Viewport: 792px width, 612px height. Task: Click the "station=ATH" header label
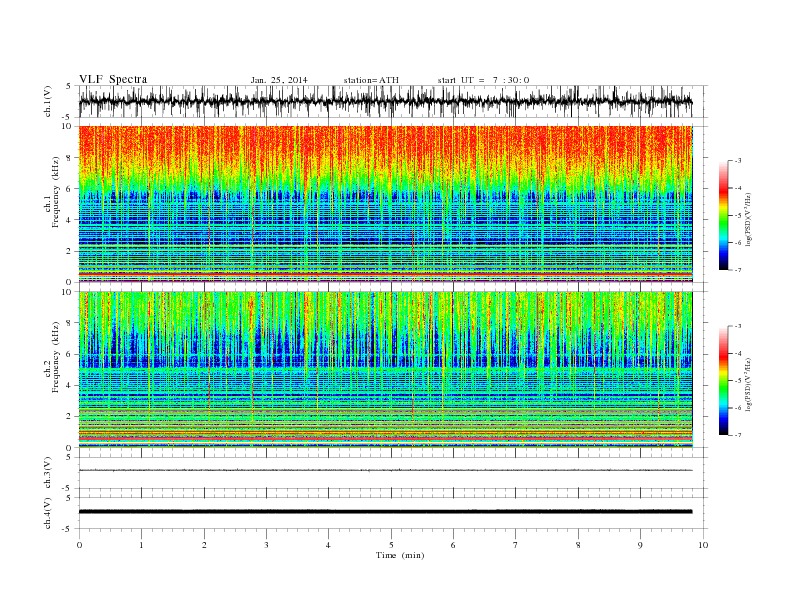(x=371, y=80)
